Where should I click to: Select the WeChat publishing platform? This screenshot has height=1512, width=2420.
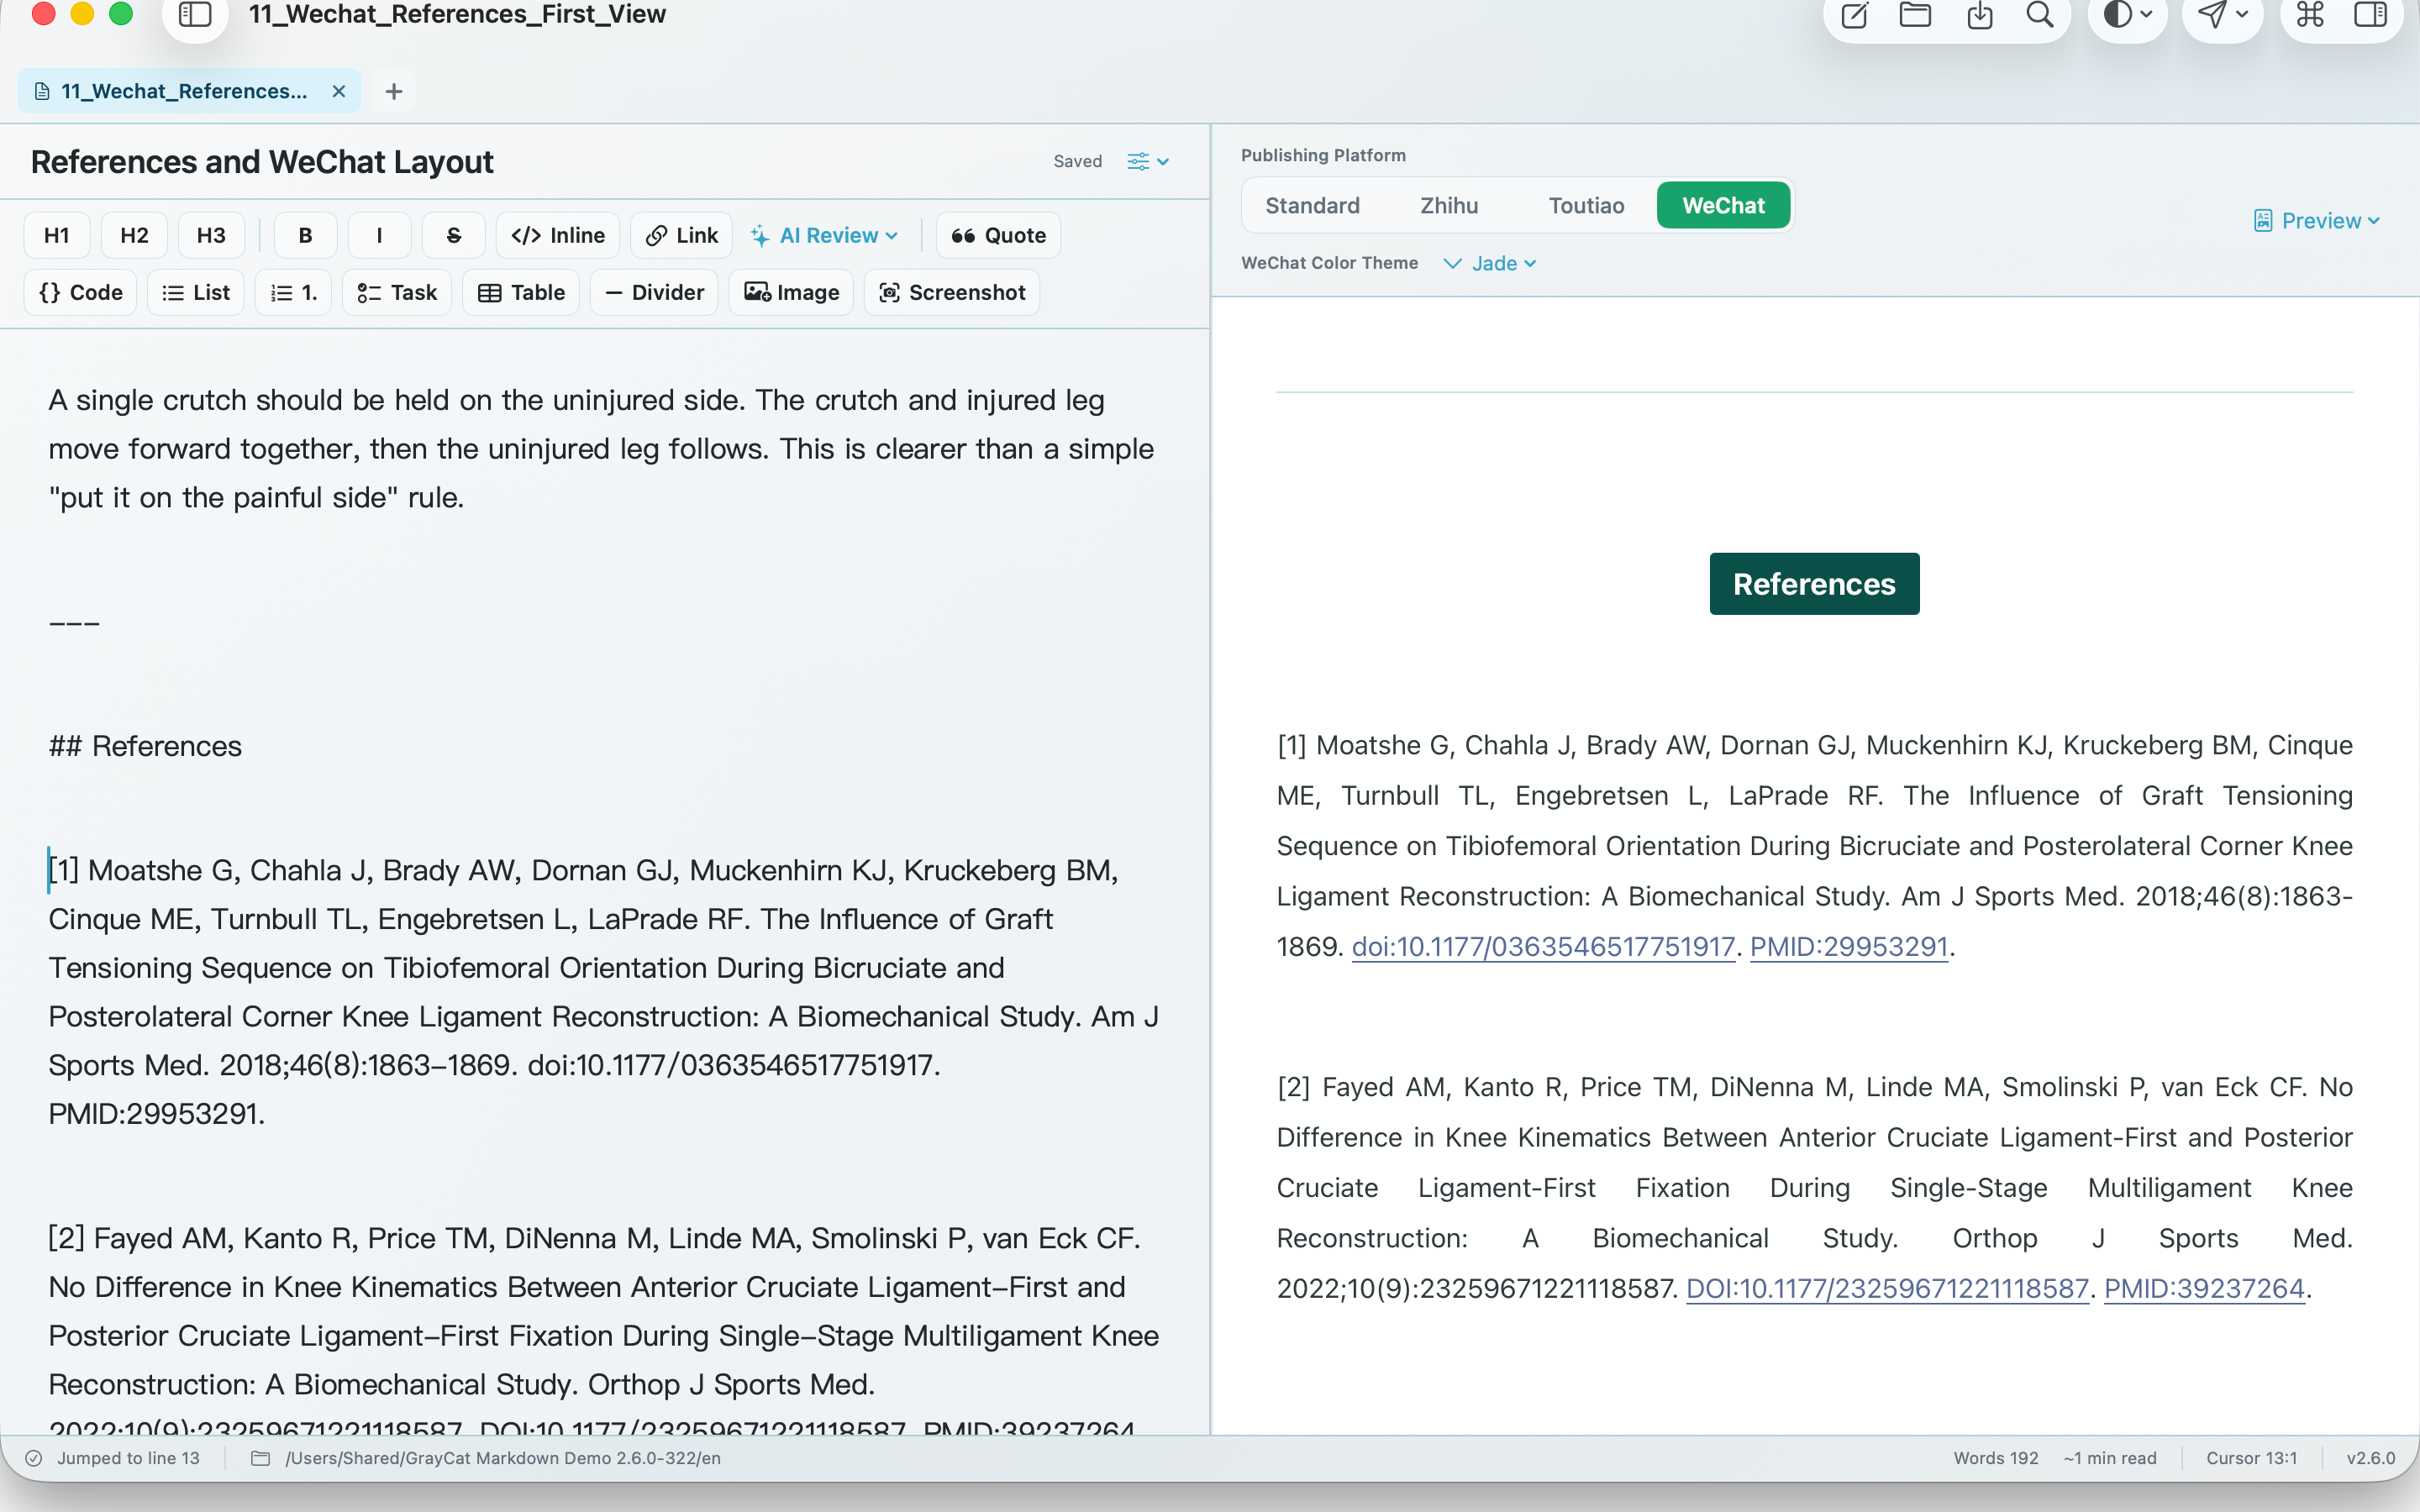click(1723, 205)
